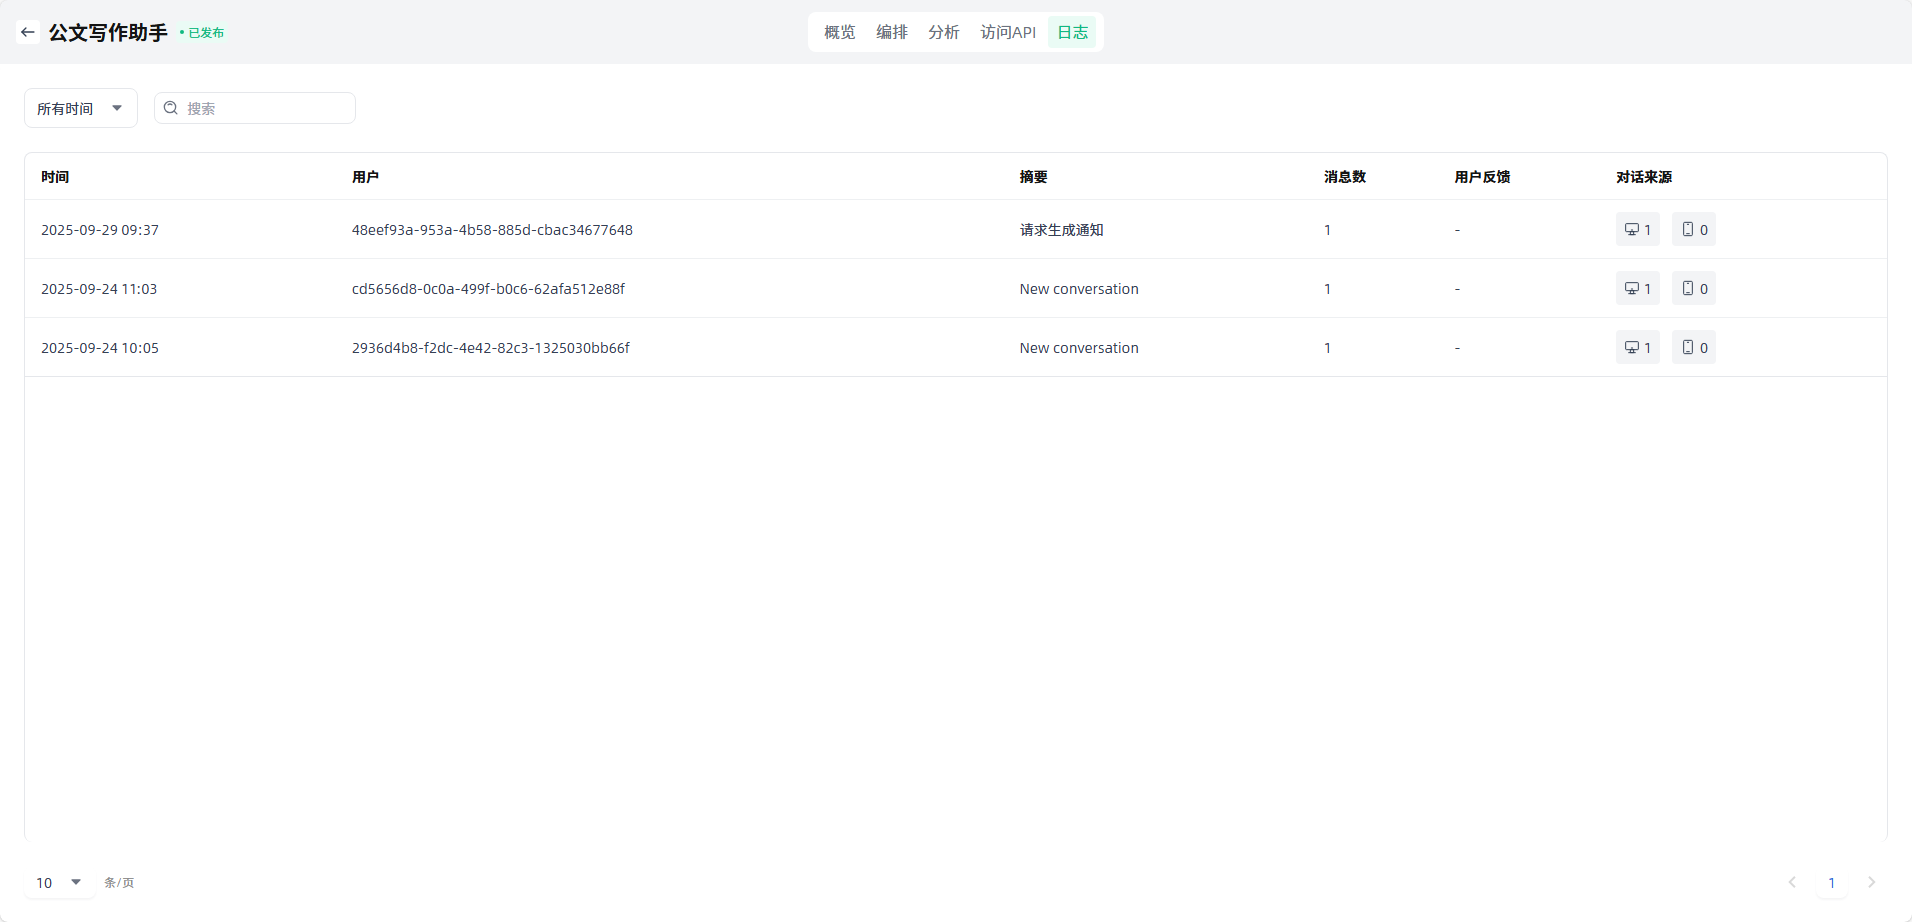1912x922 pixels.
Task: Open the 所有时间 time filter dropdown
Action: 80,108
